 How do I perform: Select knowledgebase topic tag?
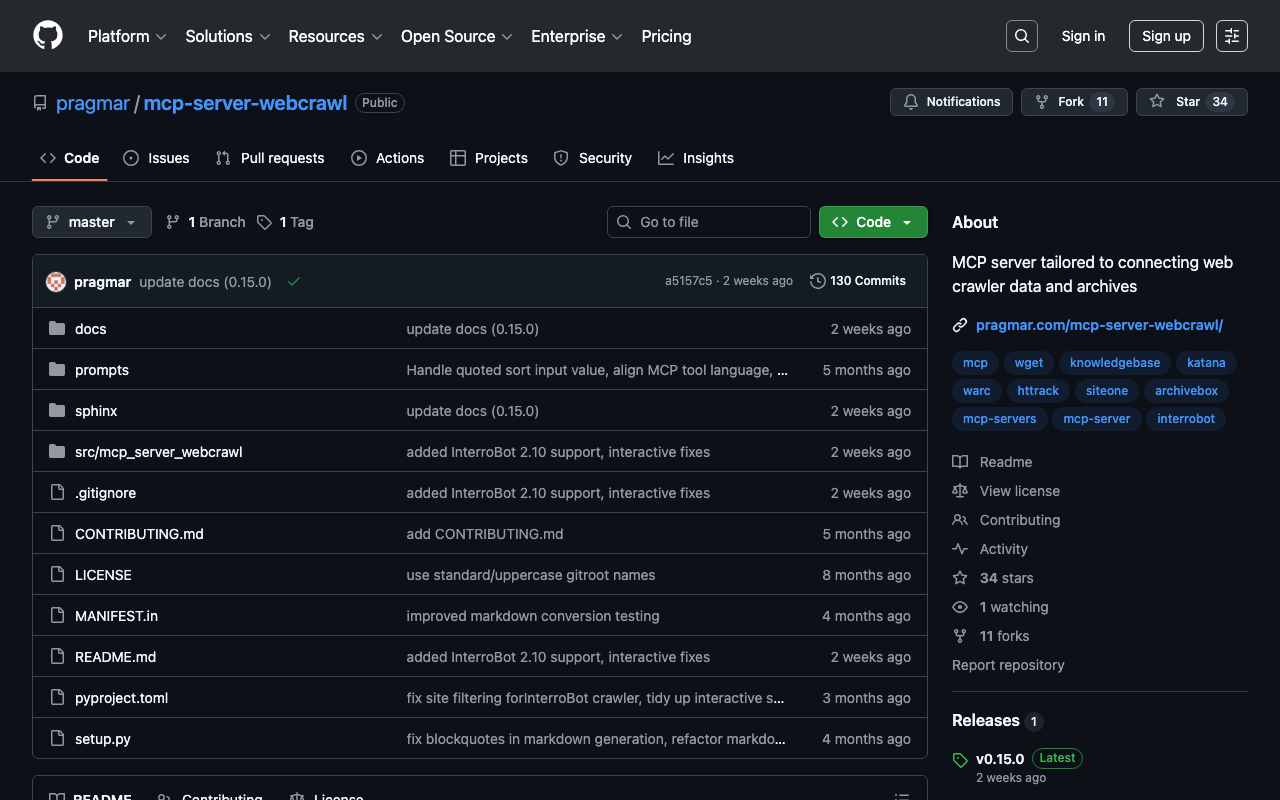click(1115, 363)
